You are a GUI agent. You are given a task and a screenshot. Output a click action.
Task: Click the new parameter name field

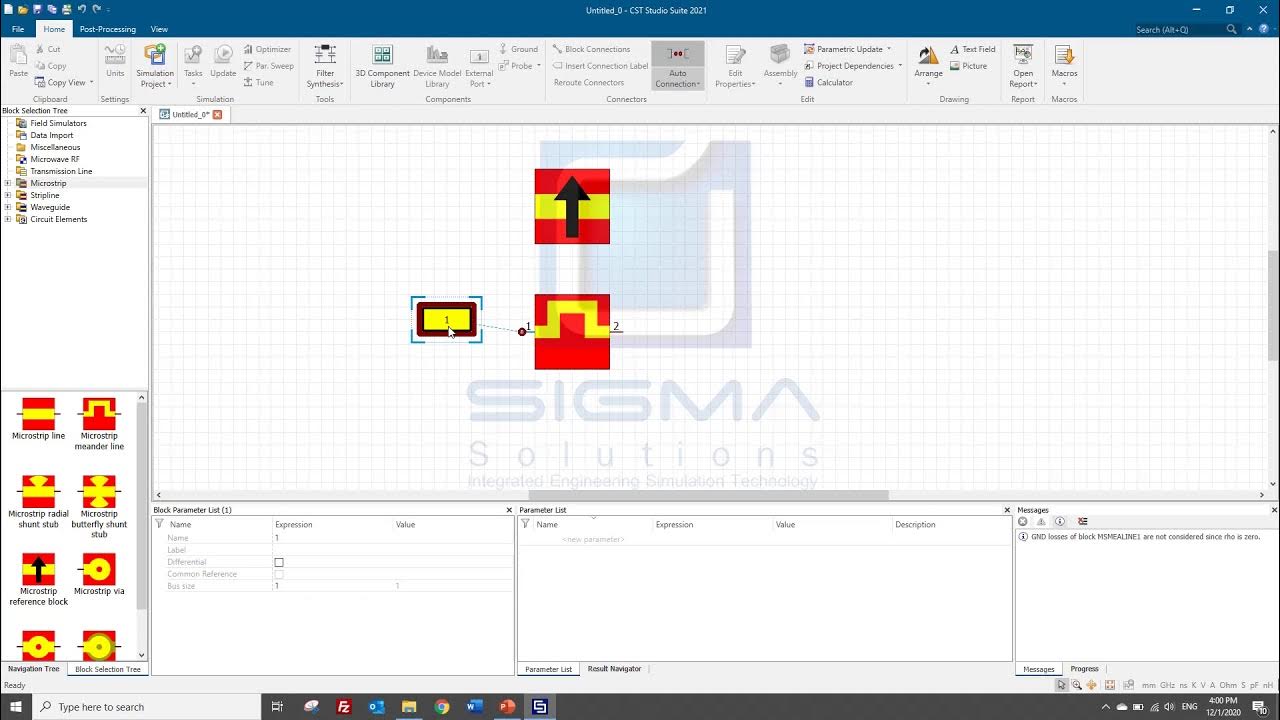coord(593,539)
